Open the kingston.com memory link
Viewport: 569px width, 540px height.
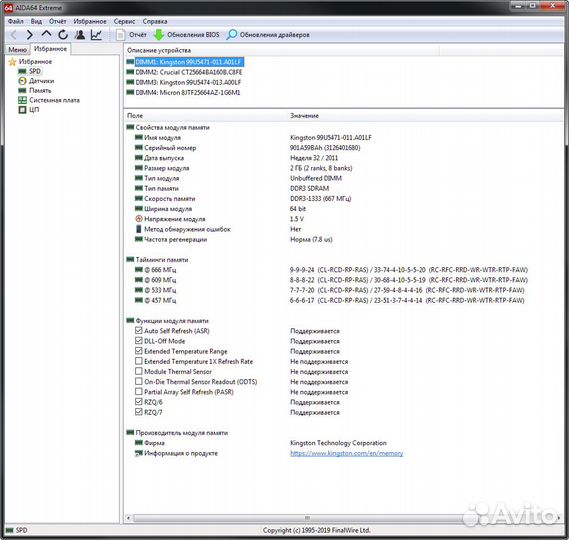pyautogui.click(x=347, y=453)
